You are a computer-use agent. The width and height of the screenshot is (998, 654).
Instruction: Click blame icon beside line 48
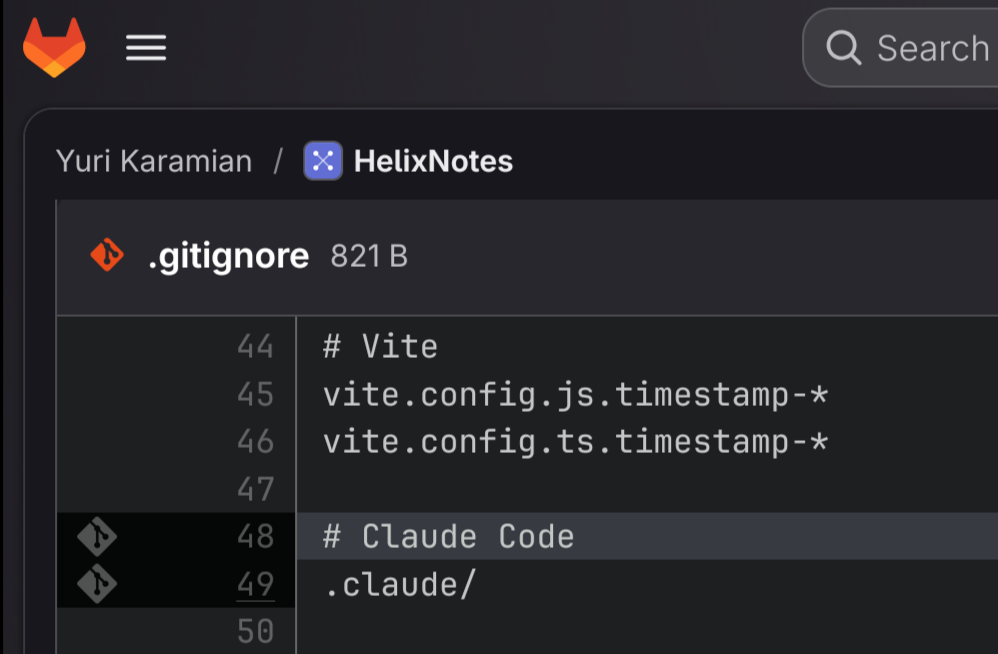pos(97,536)
